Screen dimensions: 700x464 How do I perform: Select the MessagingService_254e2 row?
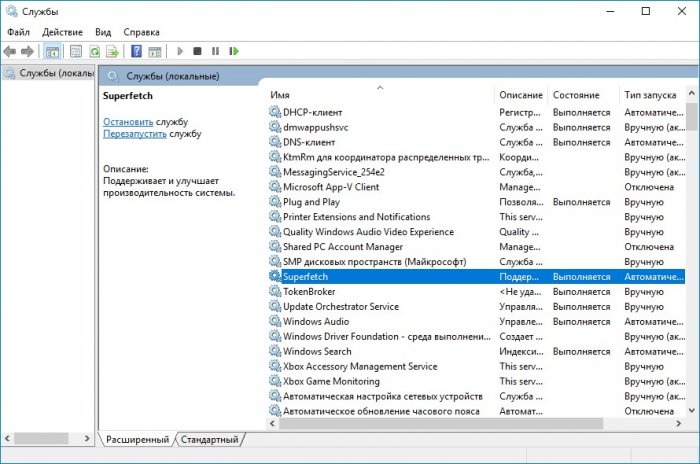tap(476, 172)
